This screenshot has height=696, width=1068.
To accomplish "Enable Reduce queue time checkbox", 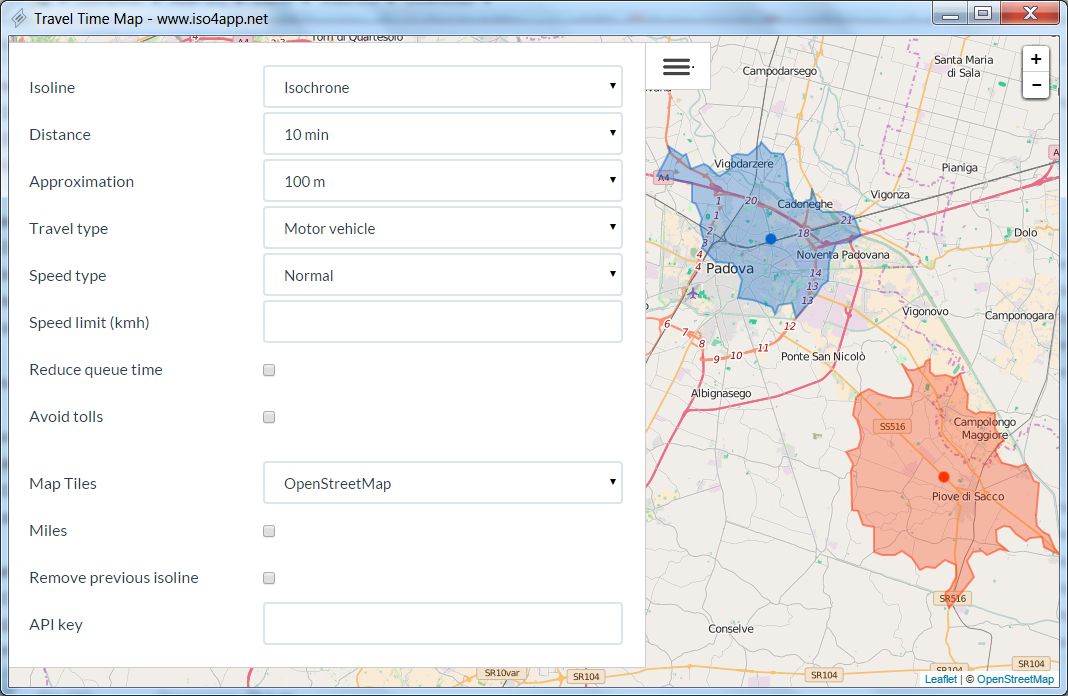I will tap(269, 370).
